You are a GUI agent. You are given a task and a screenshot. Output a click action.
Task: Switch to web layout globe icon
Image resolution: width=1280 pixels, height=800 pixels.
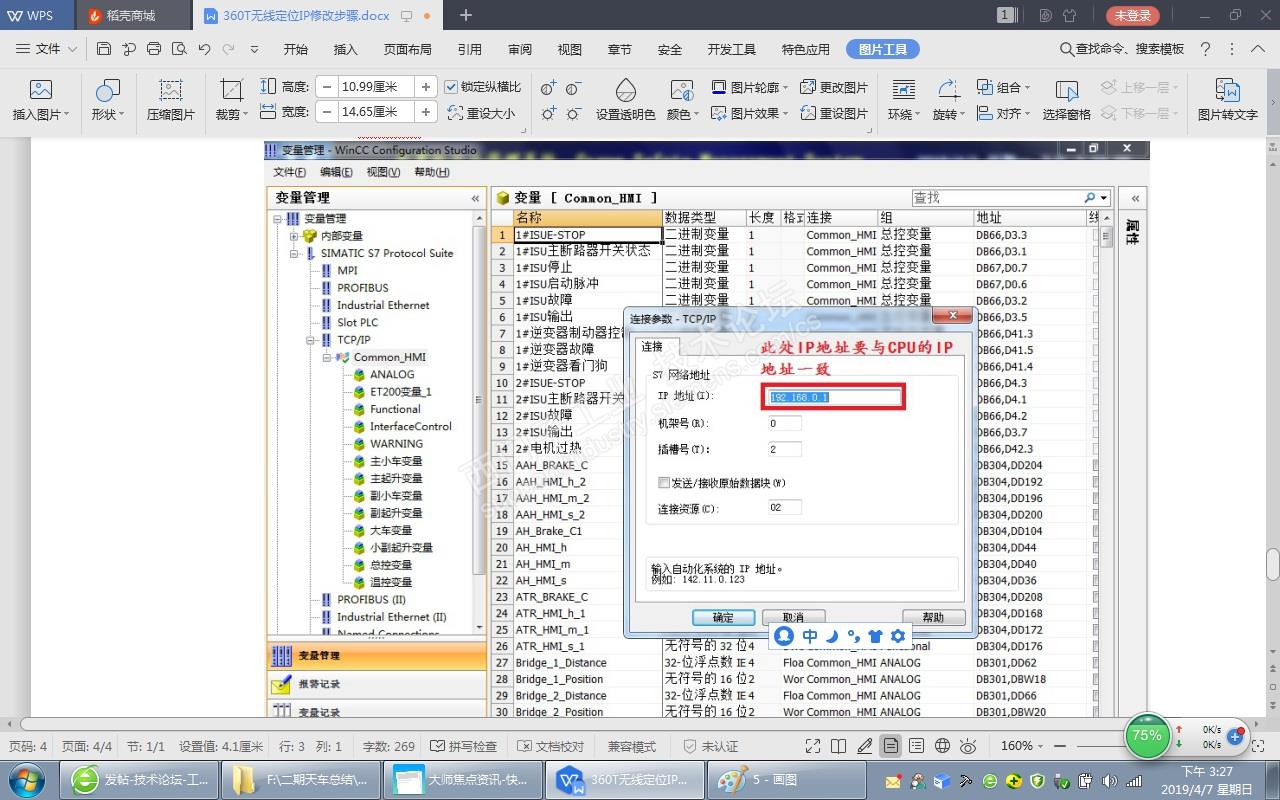pyautogui.click(x=942, y=746)
